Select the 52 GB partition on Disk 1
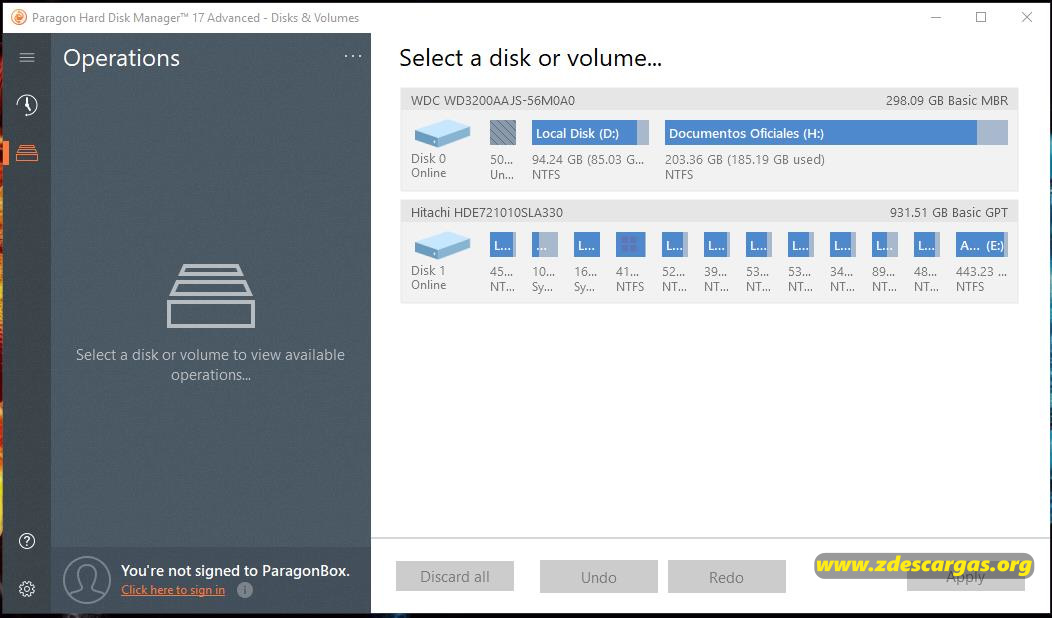Viewport: 1052px width, 618px height. pyautogui.click(x=674, y=245)
